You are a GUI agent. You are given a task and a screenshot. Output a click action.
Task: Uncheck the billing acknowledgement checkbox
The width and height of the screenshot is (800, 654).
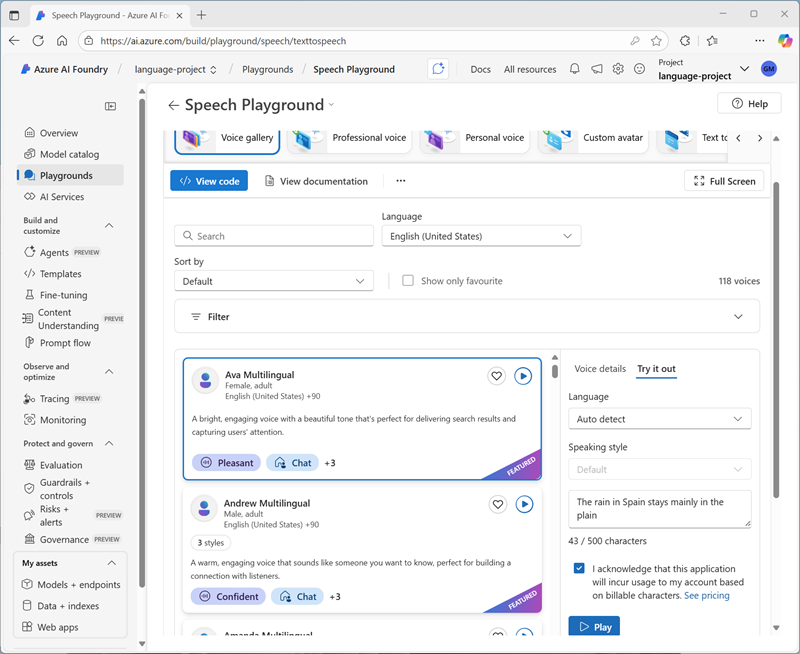click(580, 568)
